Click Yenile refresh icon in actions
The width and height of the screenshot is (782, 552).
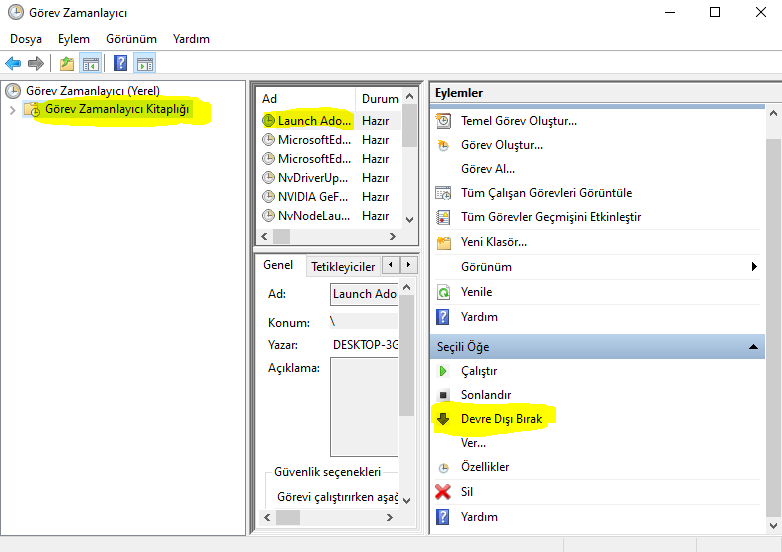(x=443, y=292)
